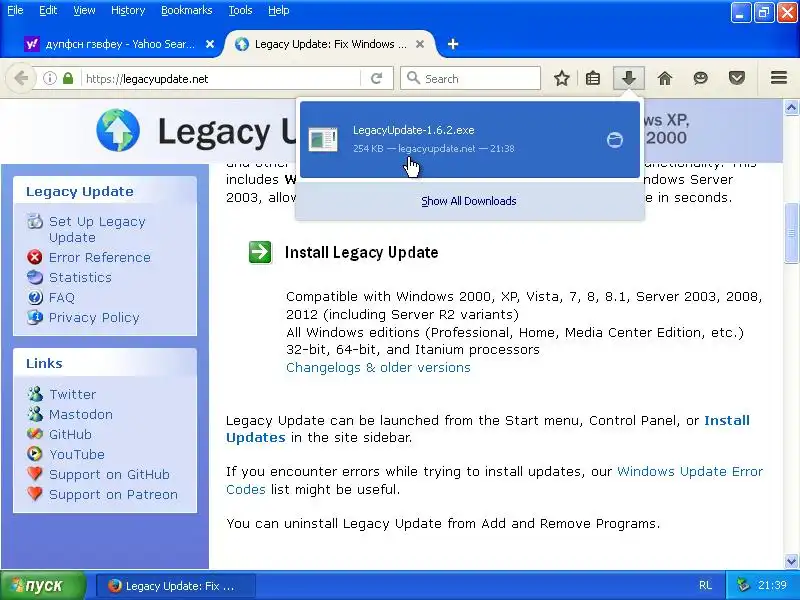Bookmark this page with the star icon

(x=562, y=79)
